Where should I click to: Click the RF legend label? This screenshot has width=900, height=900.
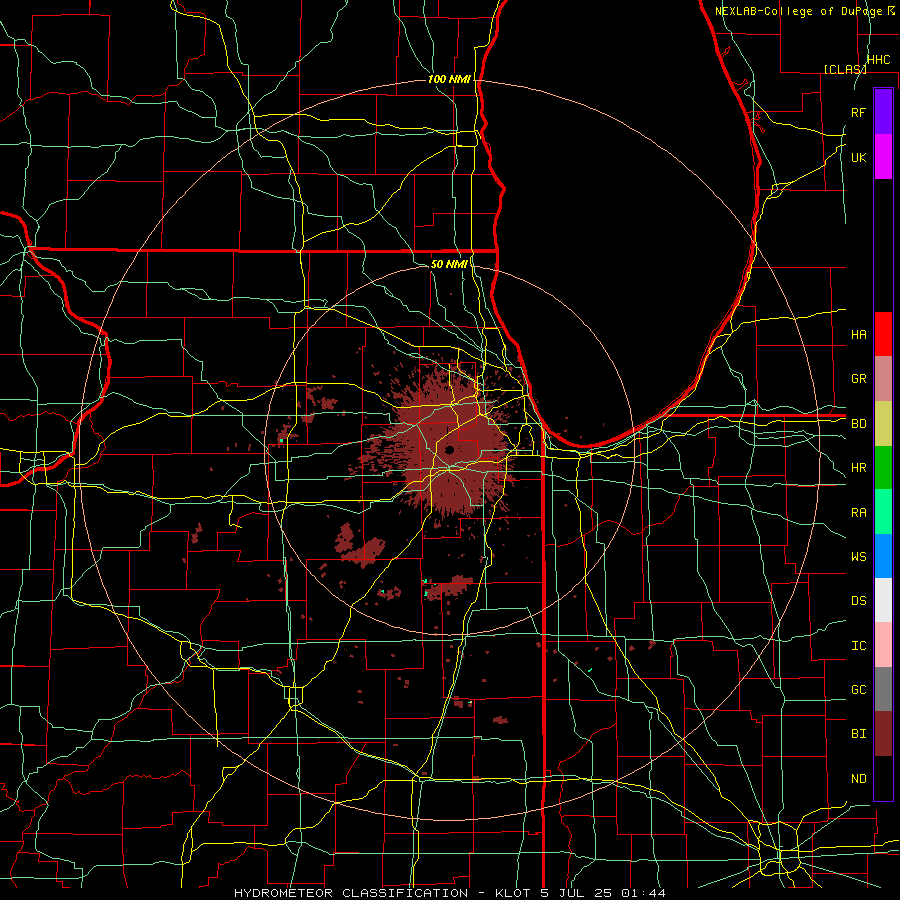[x=859, y=112]
